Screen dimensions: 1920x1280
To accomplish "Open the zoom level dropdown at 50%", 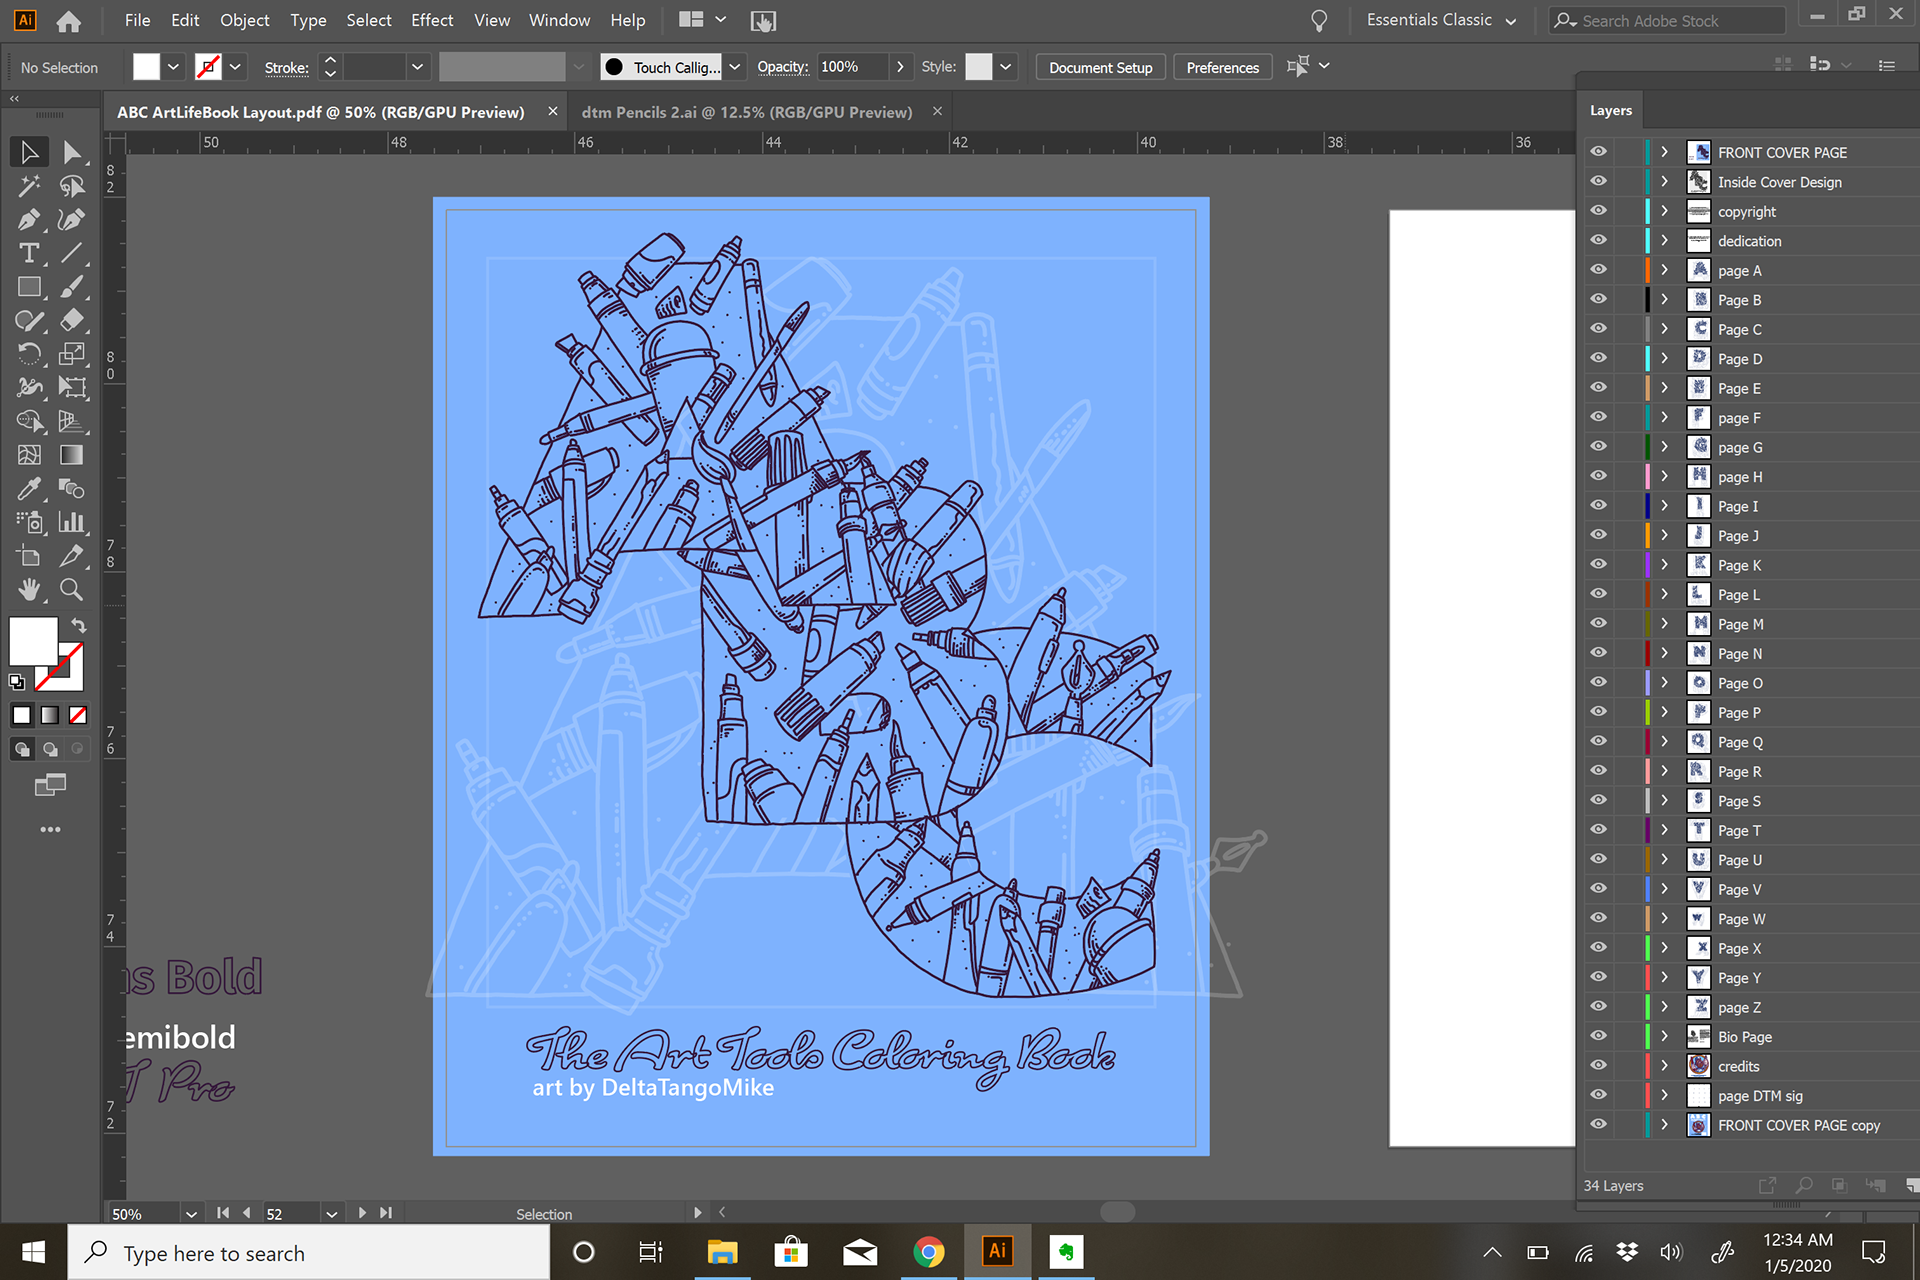I will point(191,1213).
